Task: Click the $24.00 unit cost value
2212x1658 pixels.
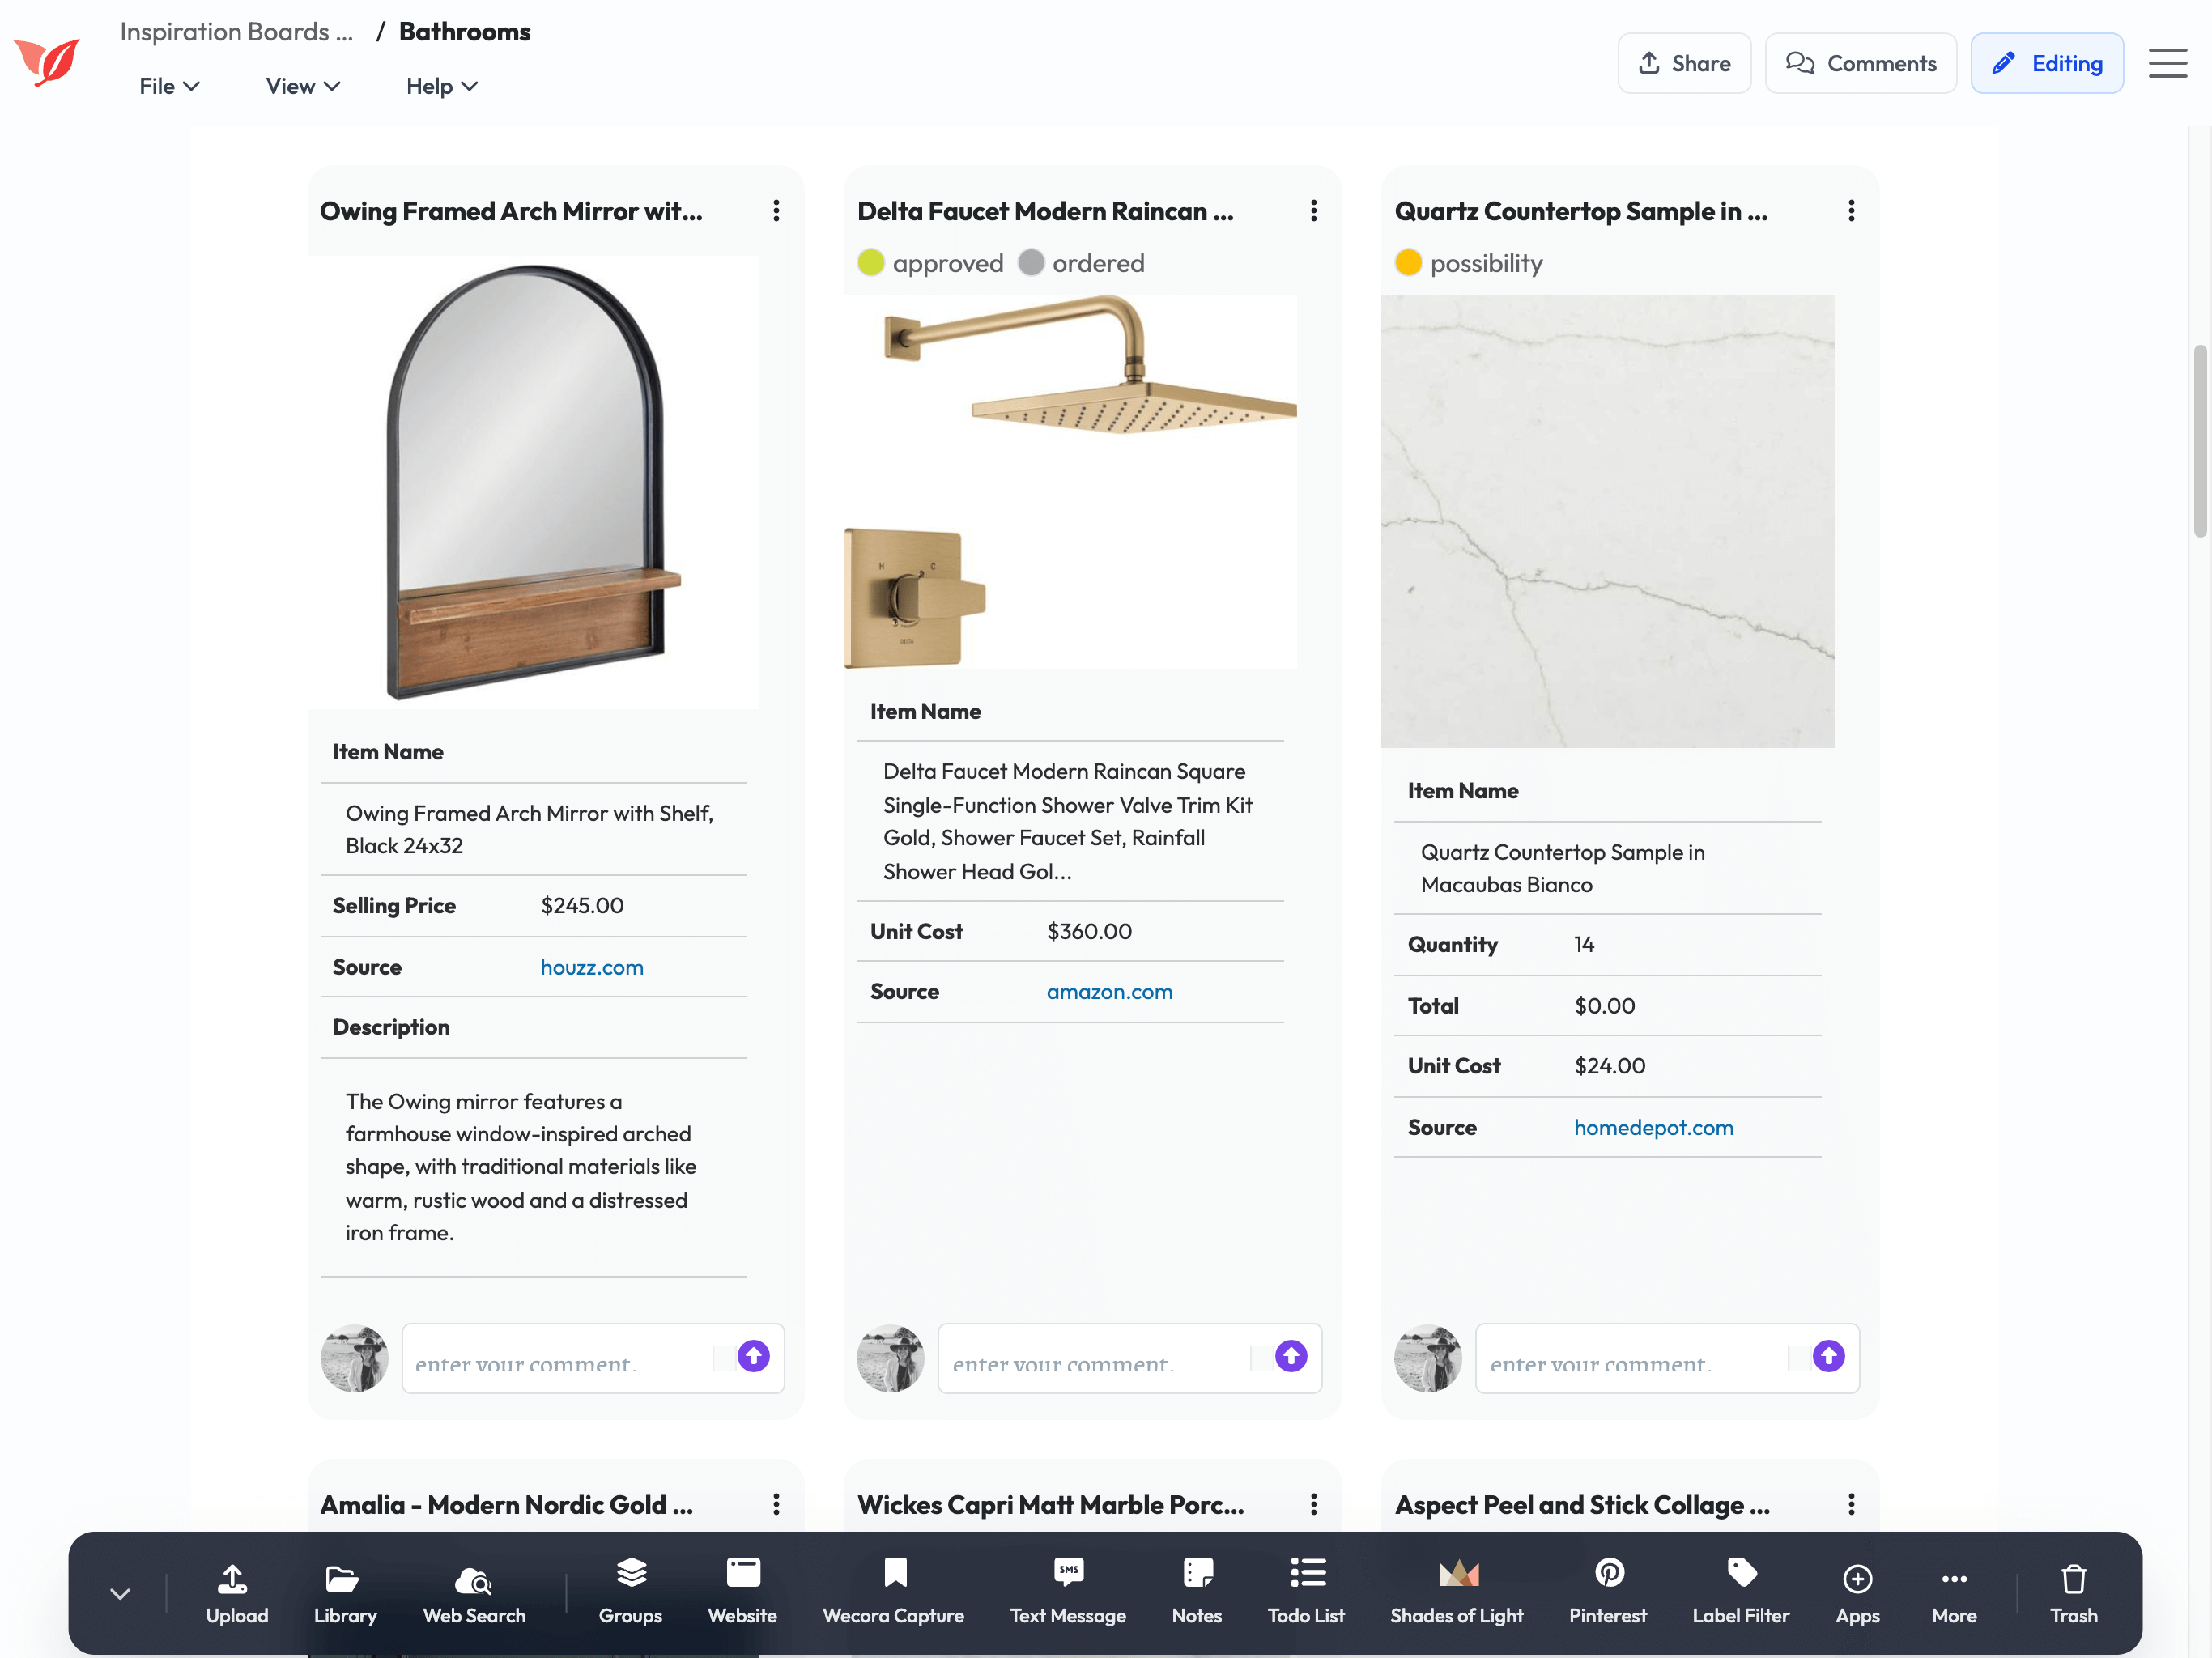Action: [1609, 1065]
